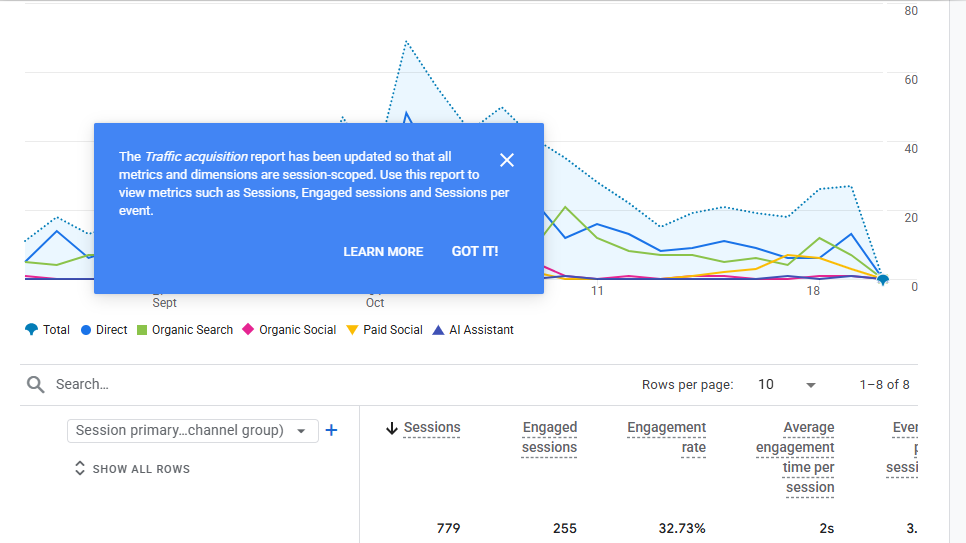Click the 11 date label on axis

tap(597, 291)
